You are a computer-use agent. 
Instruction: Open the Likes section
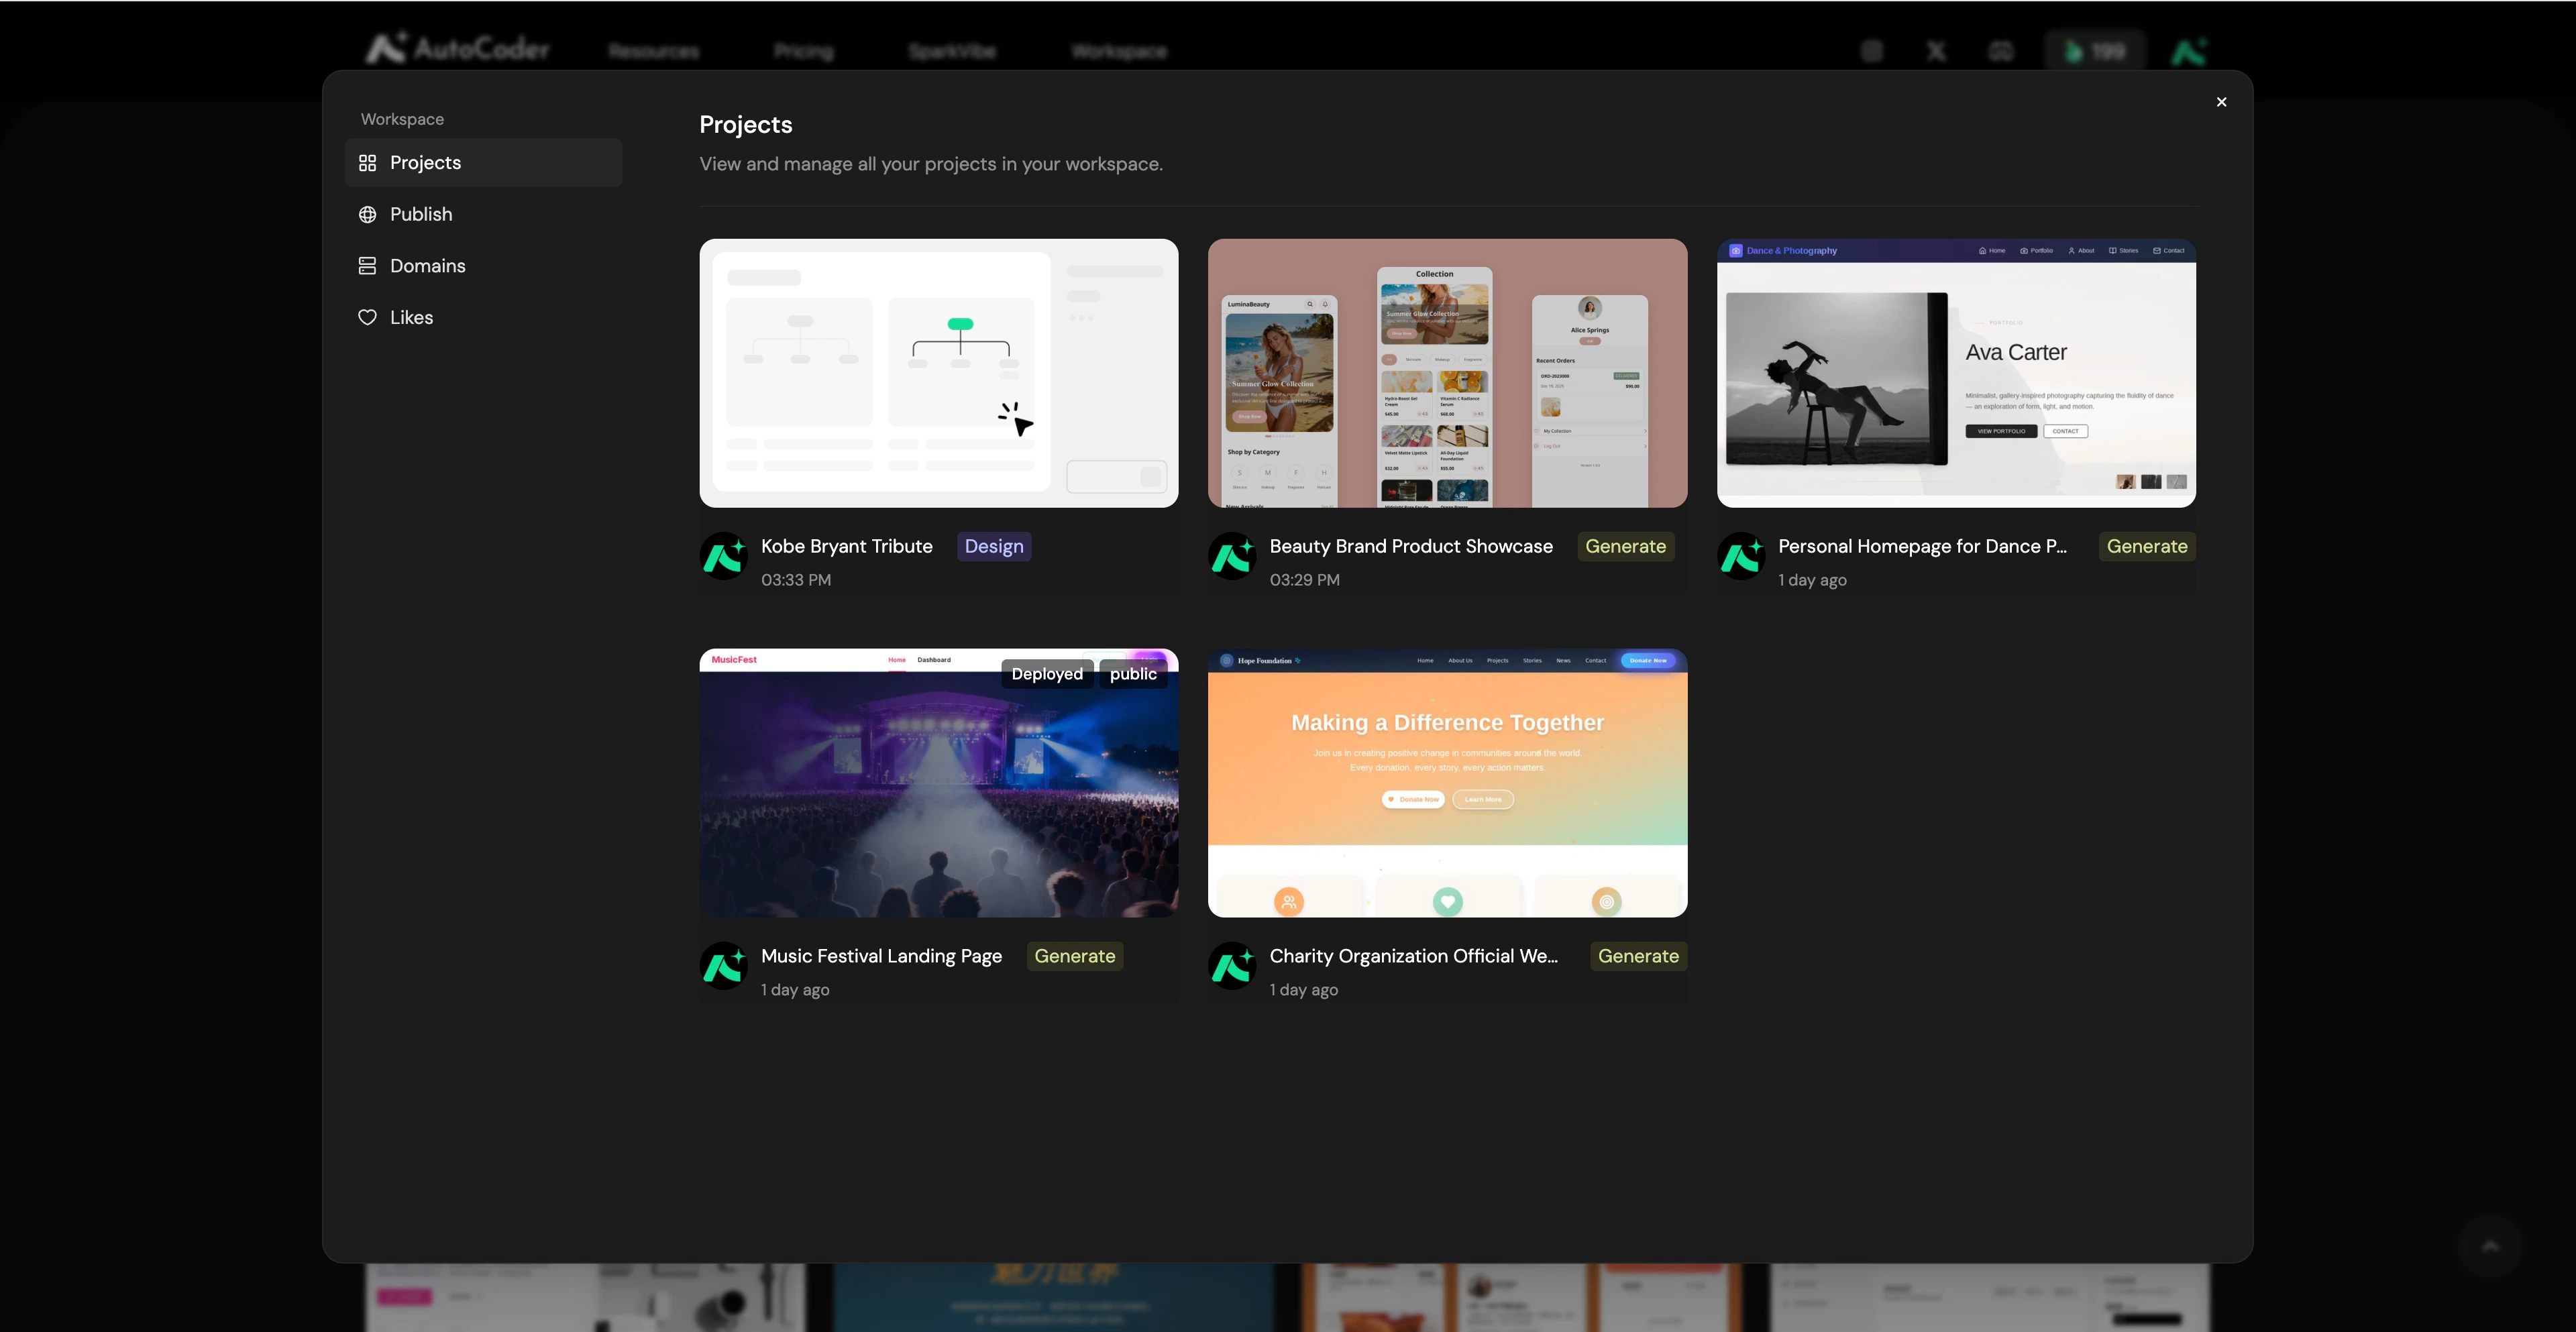411,318
